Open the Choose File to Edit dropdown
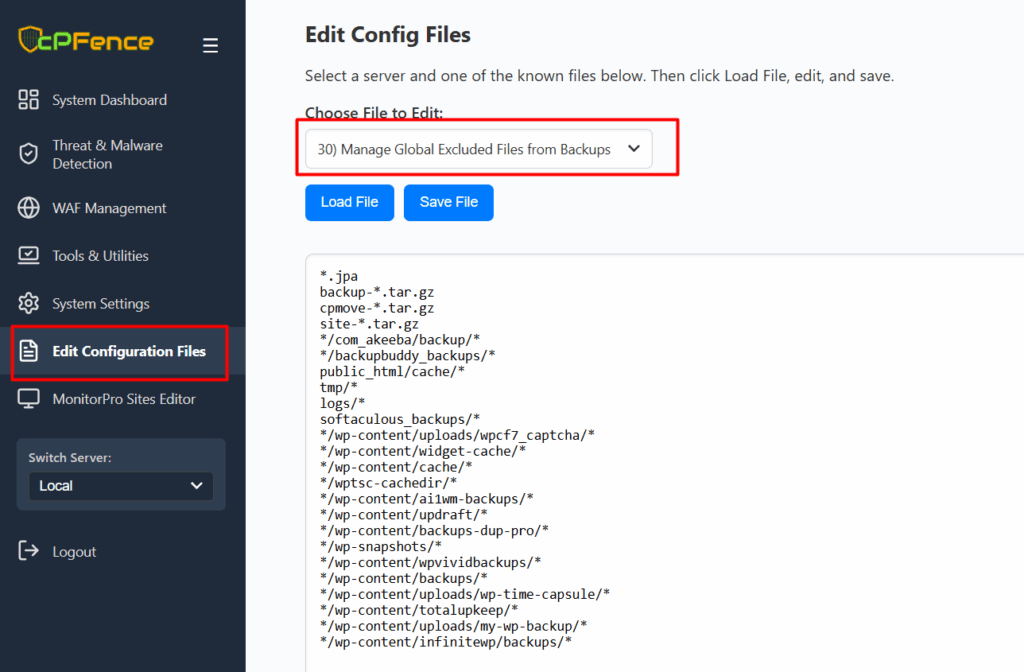 tap(478, 149)
